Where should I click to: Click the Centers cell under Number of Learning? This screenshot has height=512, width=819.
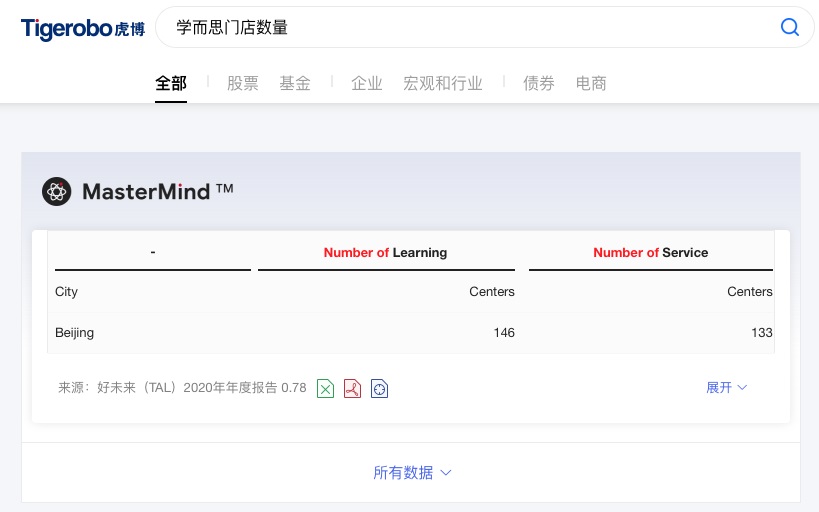pyautogui.click(x=492, y=292)
